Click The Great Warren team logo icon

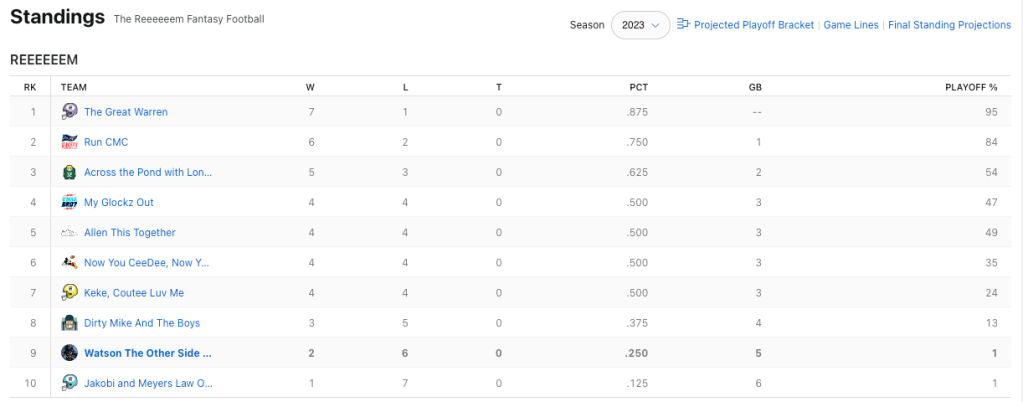click(70, 112)
